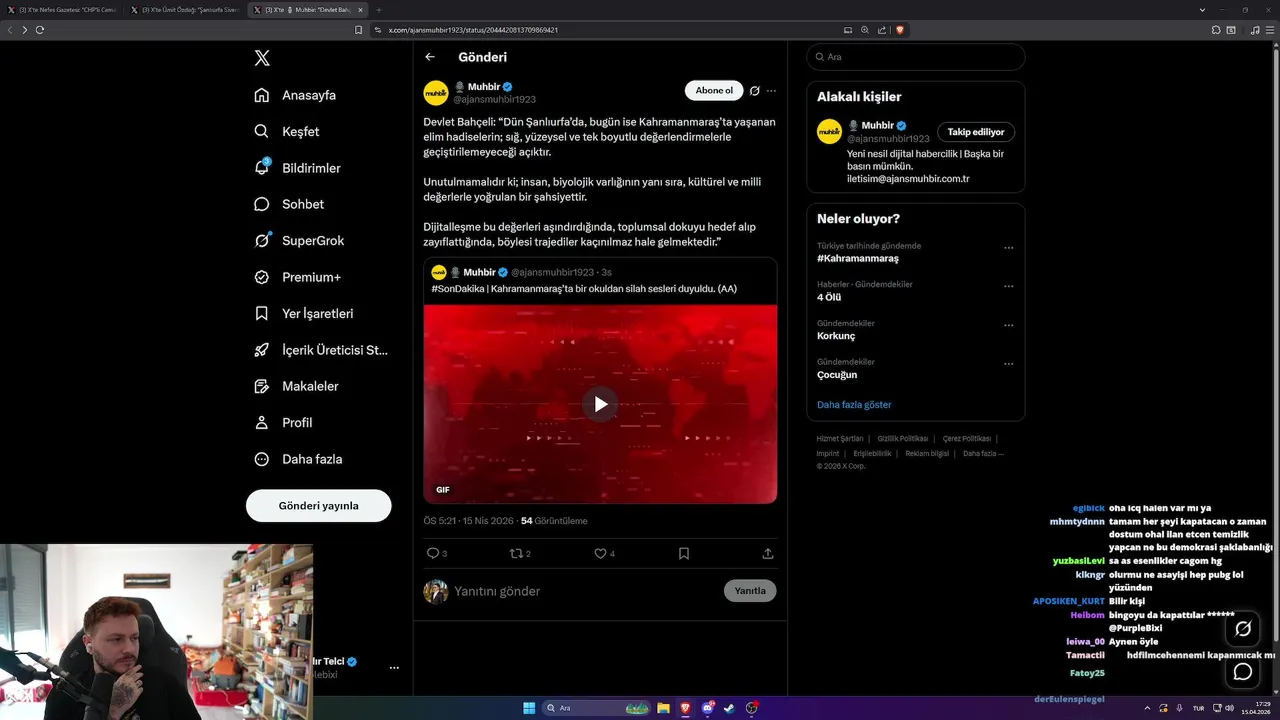Open Hizmet Şartları footer link
This screenshot has height=720, width=1280.
pos(840,439)
